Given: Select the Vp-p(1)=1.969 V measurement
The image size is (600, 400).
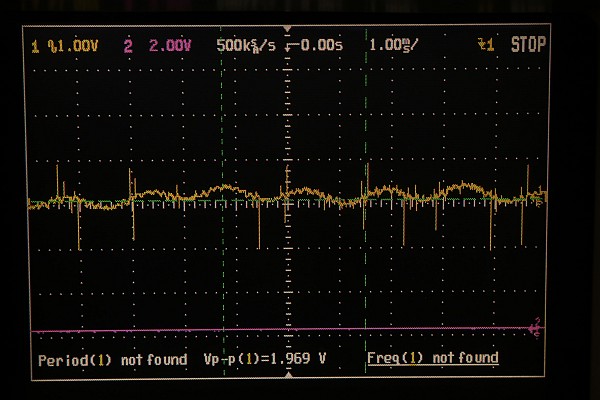Looking at the screenshot, I should (x=264, y=359).
